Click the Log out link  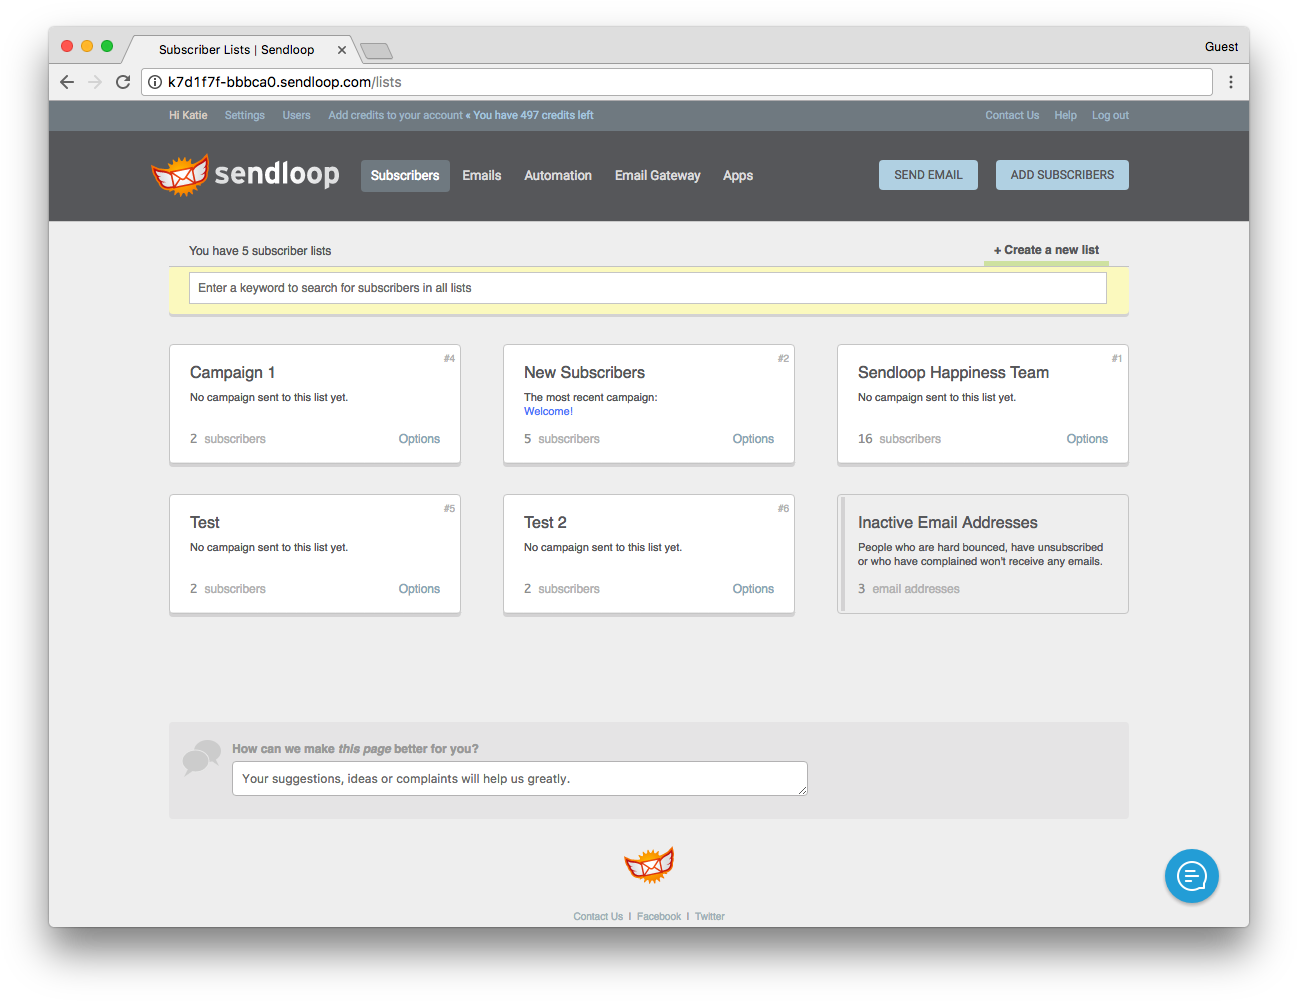pos(1110,115)
